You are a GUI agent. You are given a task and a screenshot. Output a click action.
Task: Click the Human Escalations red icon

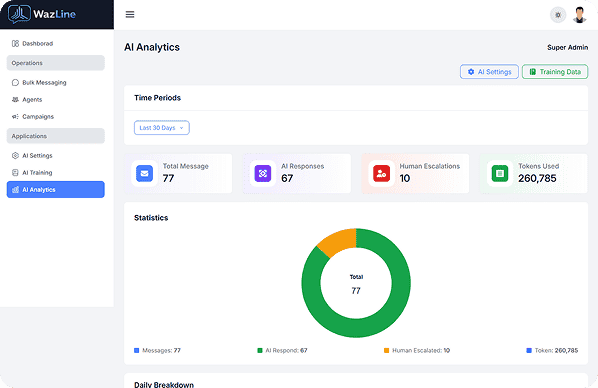(381, 174)
